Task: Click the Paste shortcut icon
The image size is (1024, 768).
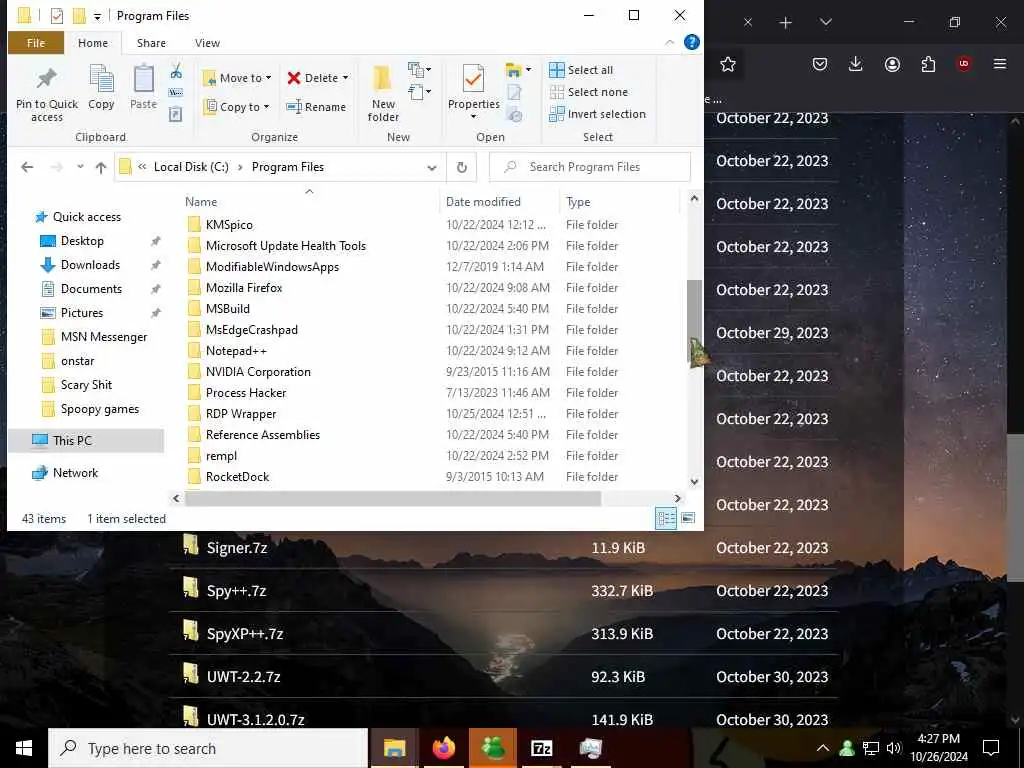Action: [176, 114]
